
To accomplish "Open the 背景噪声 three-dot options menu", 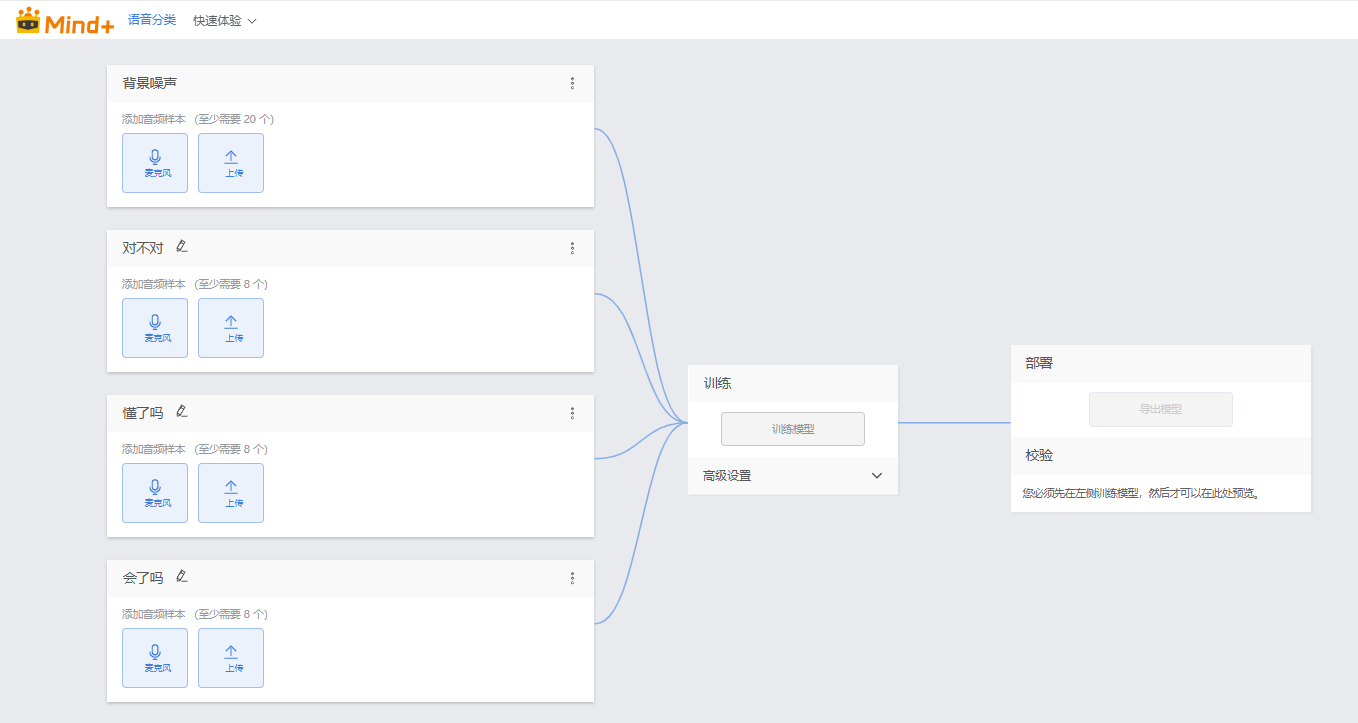I will coord(572,84).
